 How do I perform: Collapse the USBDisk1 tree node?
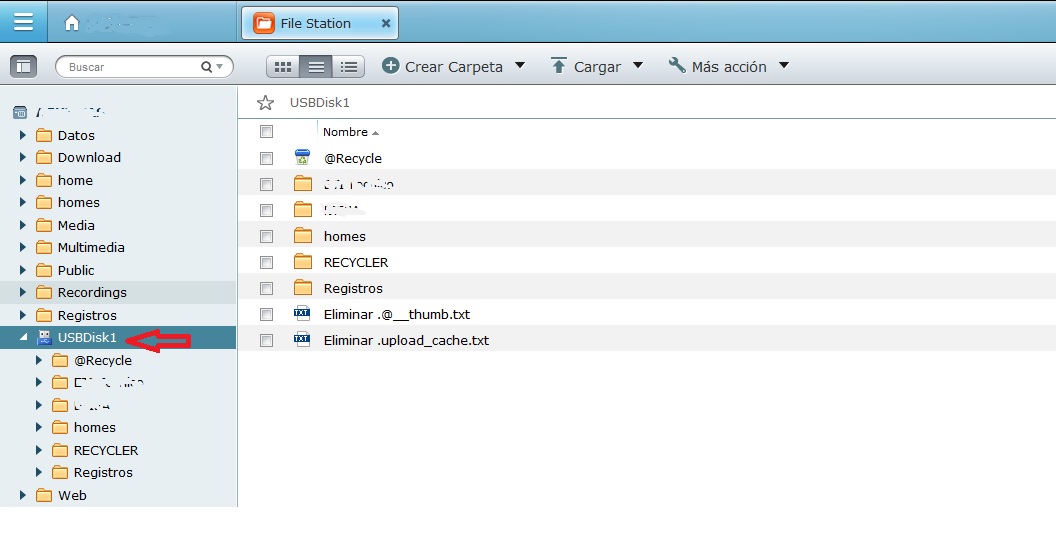click(23, 337)
